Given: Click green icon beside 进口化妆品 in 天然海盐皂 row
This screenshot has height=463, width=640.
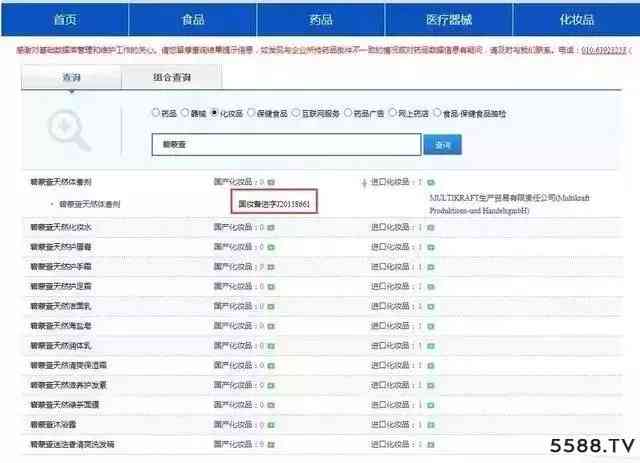Looking at the screenshot, I should tap(430, 325).
